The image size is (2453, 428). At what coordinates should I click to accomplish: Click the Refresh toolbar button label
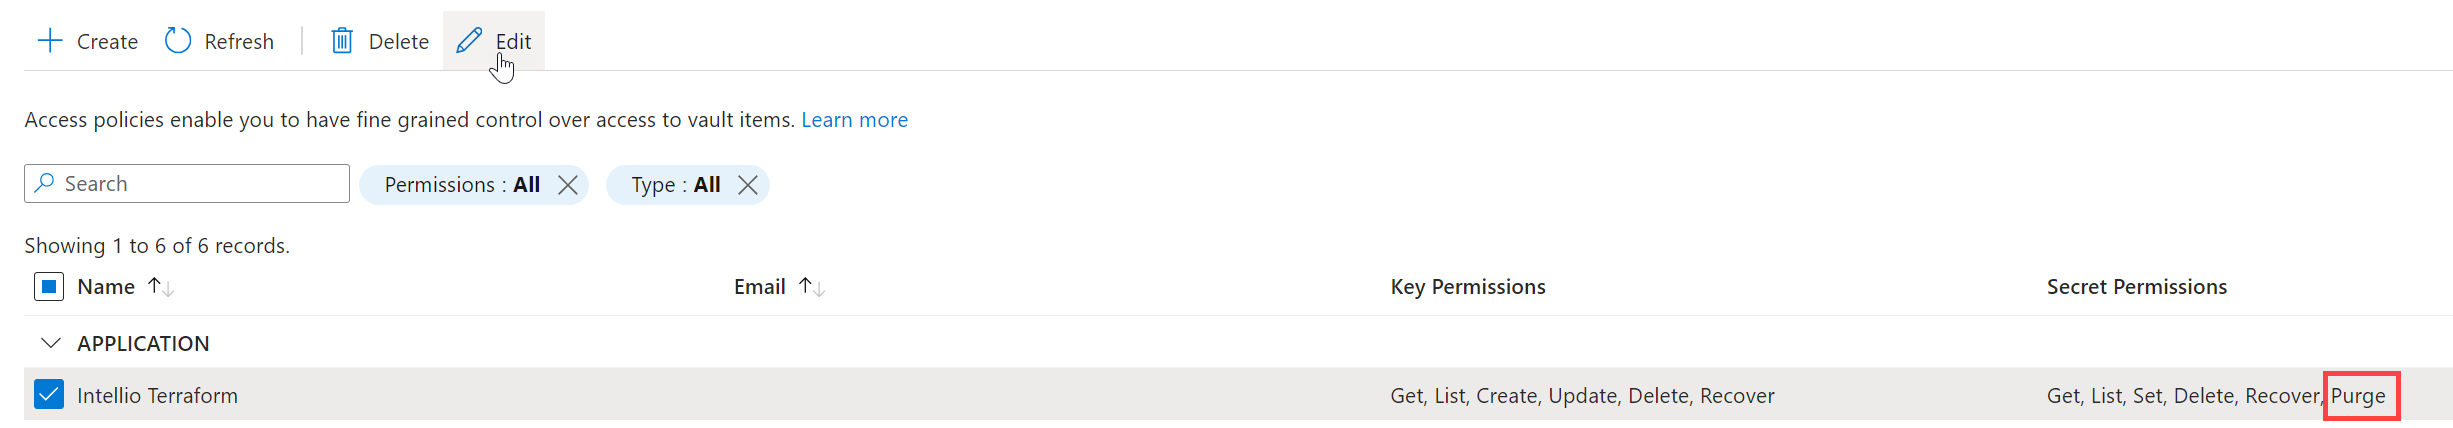(239, 42)
